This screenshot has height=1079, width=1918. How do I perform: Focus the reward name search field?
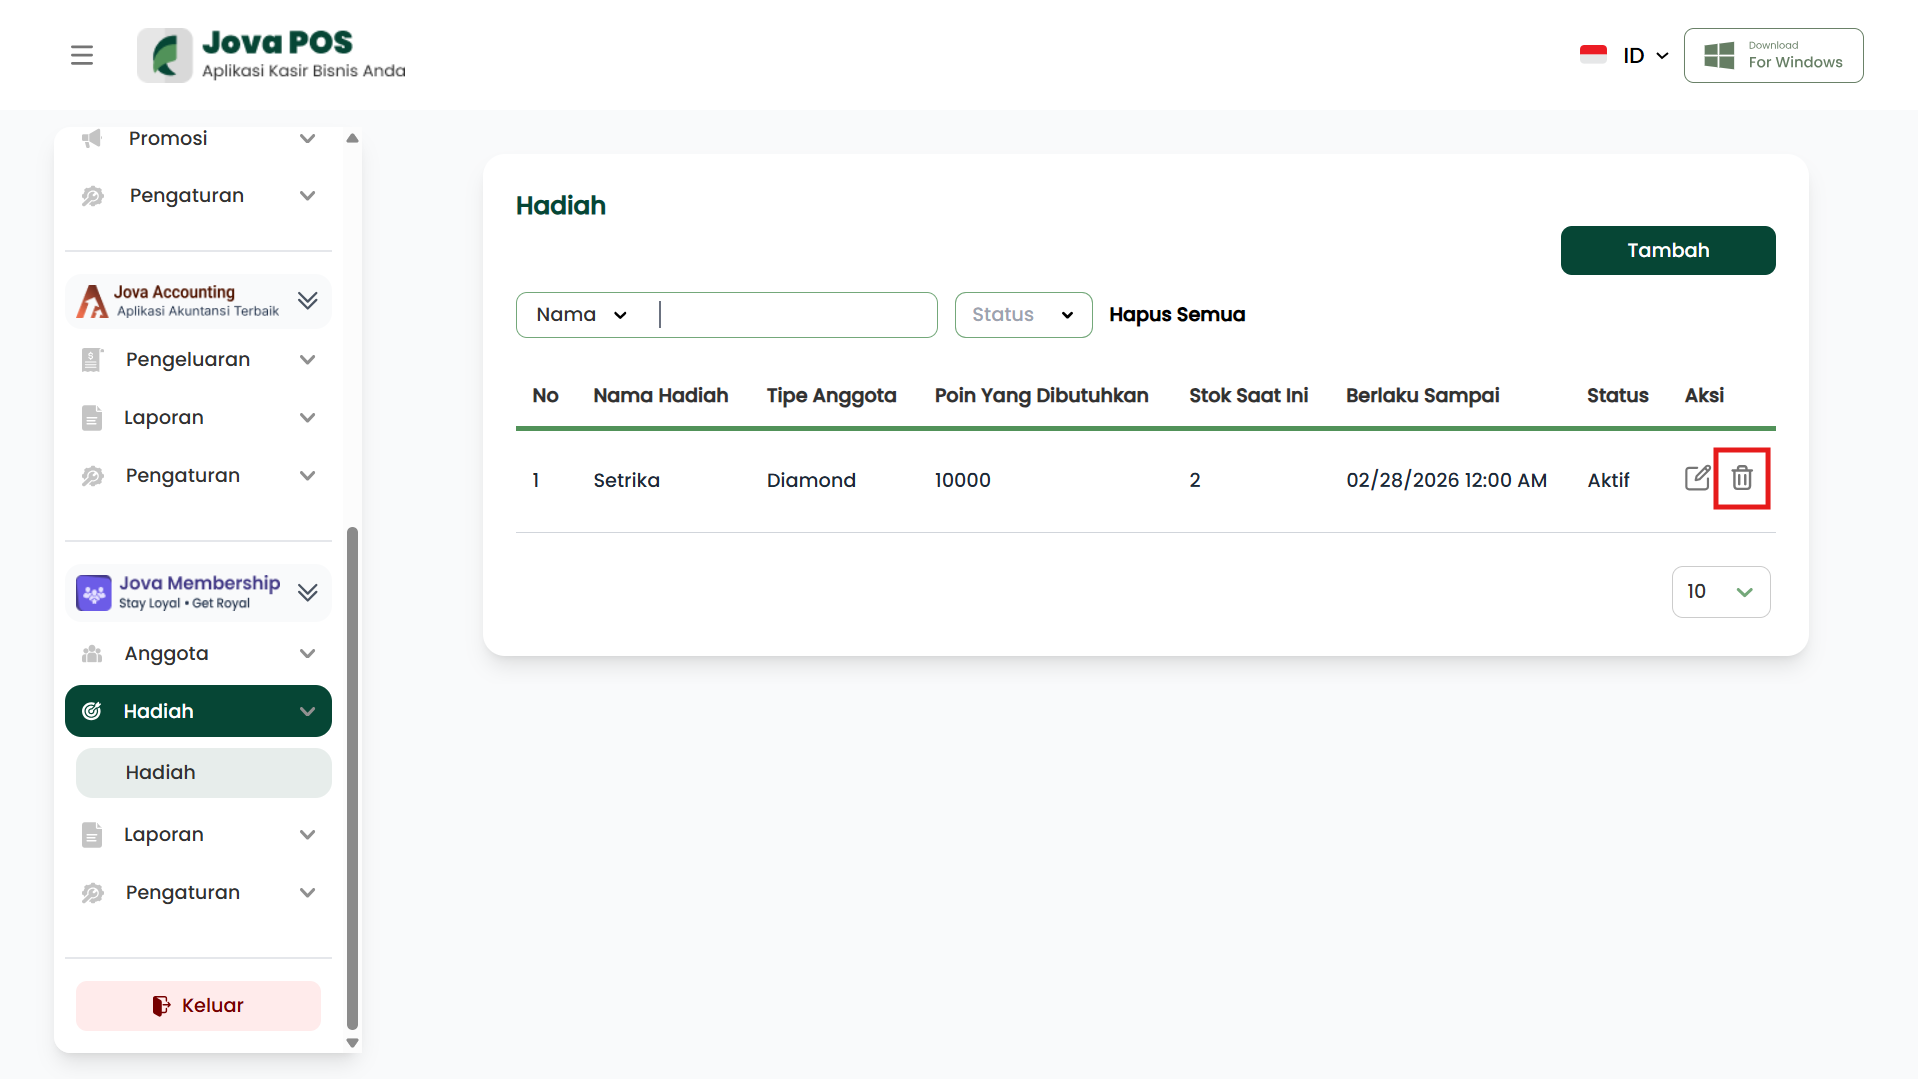[x=795, y=315]
